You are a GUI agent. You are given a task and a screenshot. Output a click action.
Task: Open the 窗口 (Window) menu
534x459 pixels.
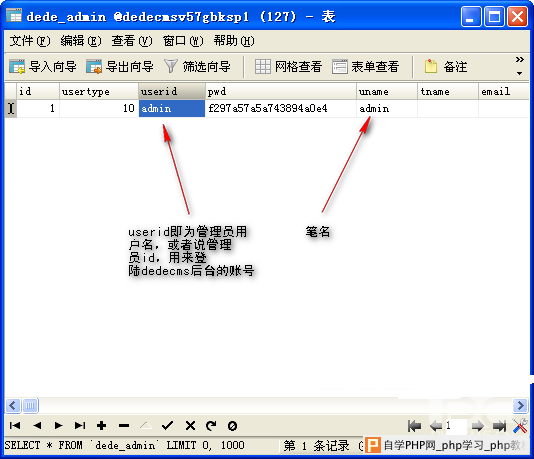click(x=183, y=41)
